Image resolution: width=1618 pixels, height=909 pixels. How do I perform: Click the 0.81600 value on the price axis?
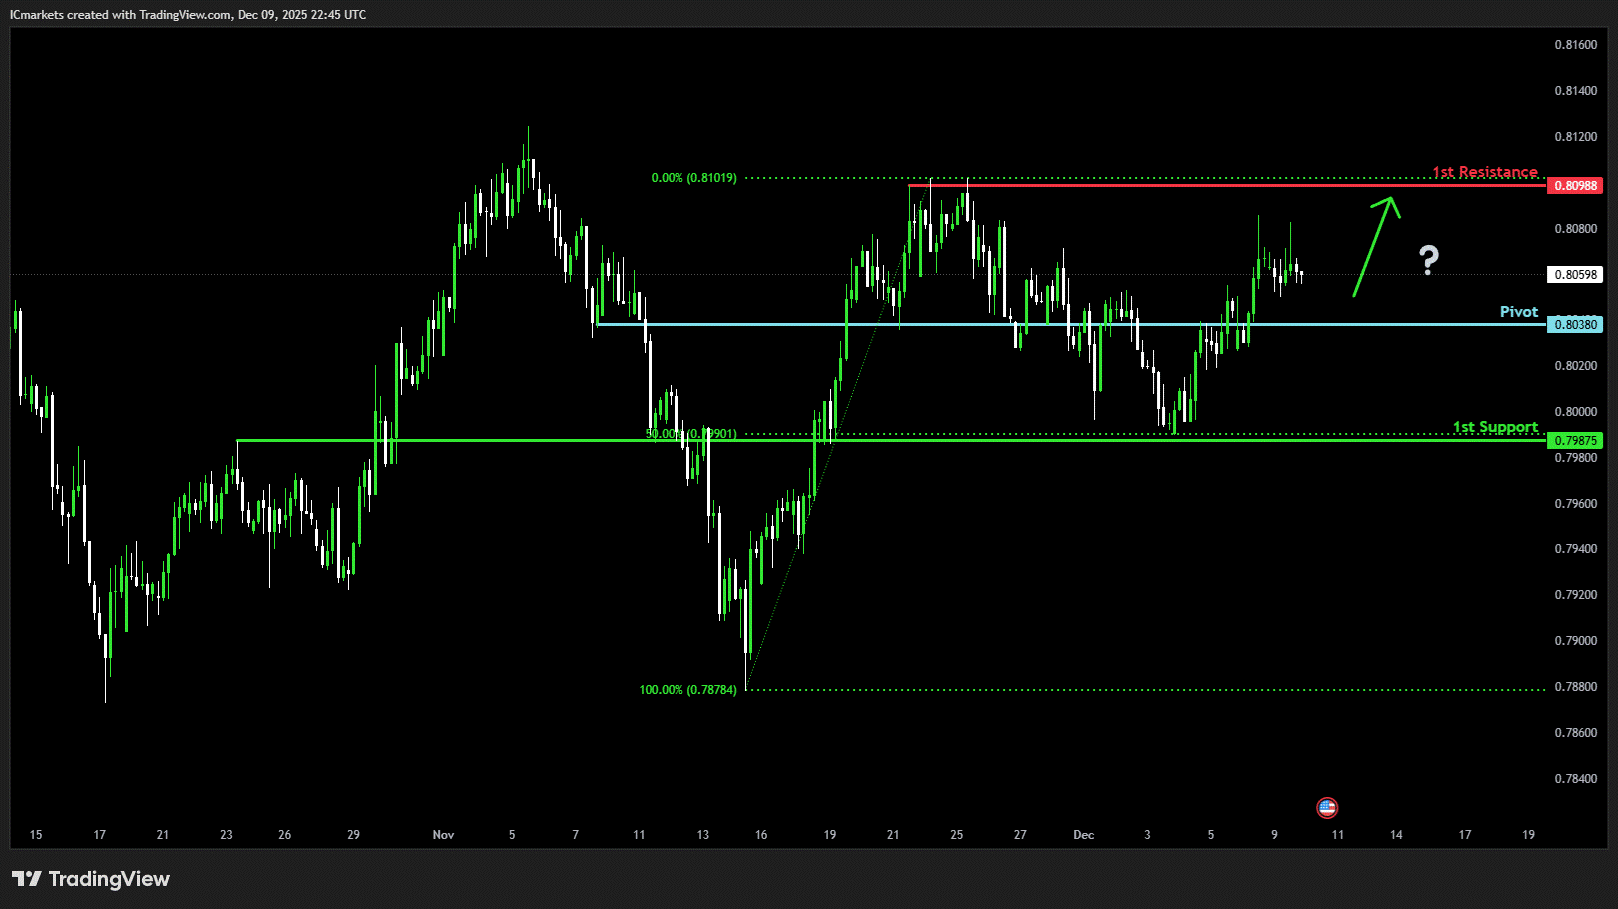[1575, 45]
